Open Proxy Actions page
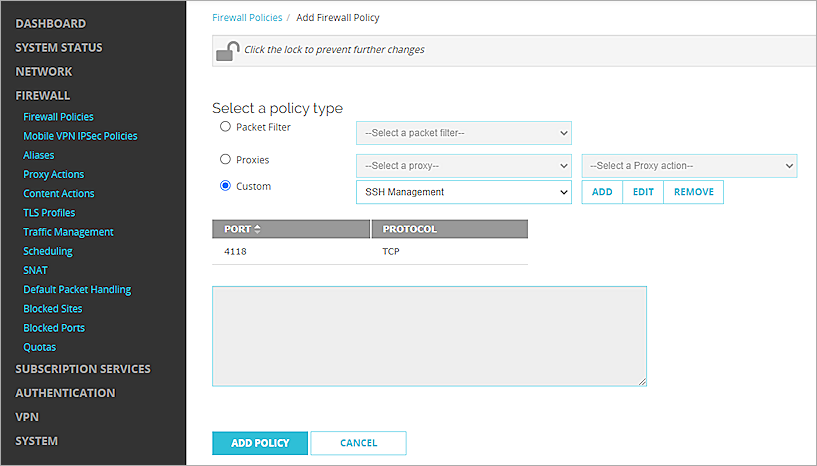This screenshot has width=817, height=466. 54,175
